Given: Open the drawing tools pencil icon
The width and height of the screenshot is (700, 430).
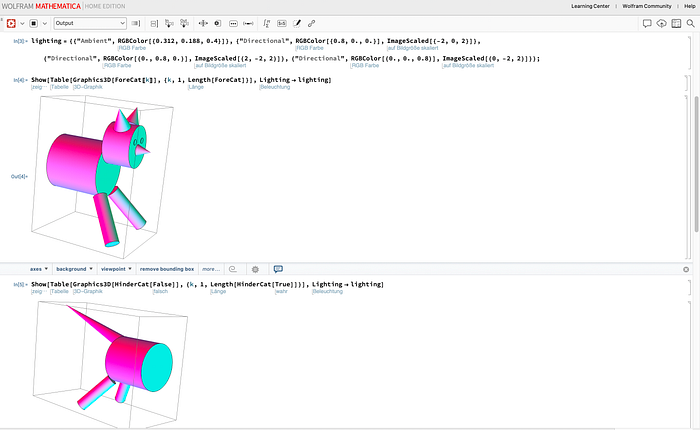Looking at the screenshot, I should click(297, 23).
